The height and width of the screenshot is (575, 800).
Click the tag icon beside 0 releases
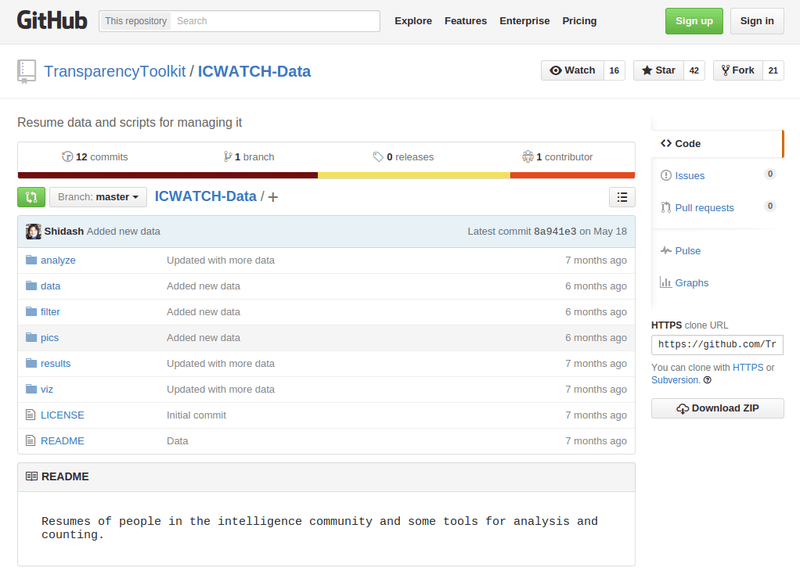[378, 157]
